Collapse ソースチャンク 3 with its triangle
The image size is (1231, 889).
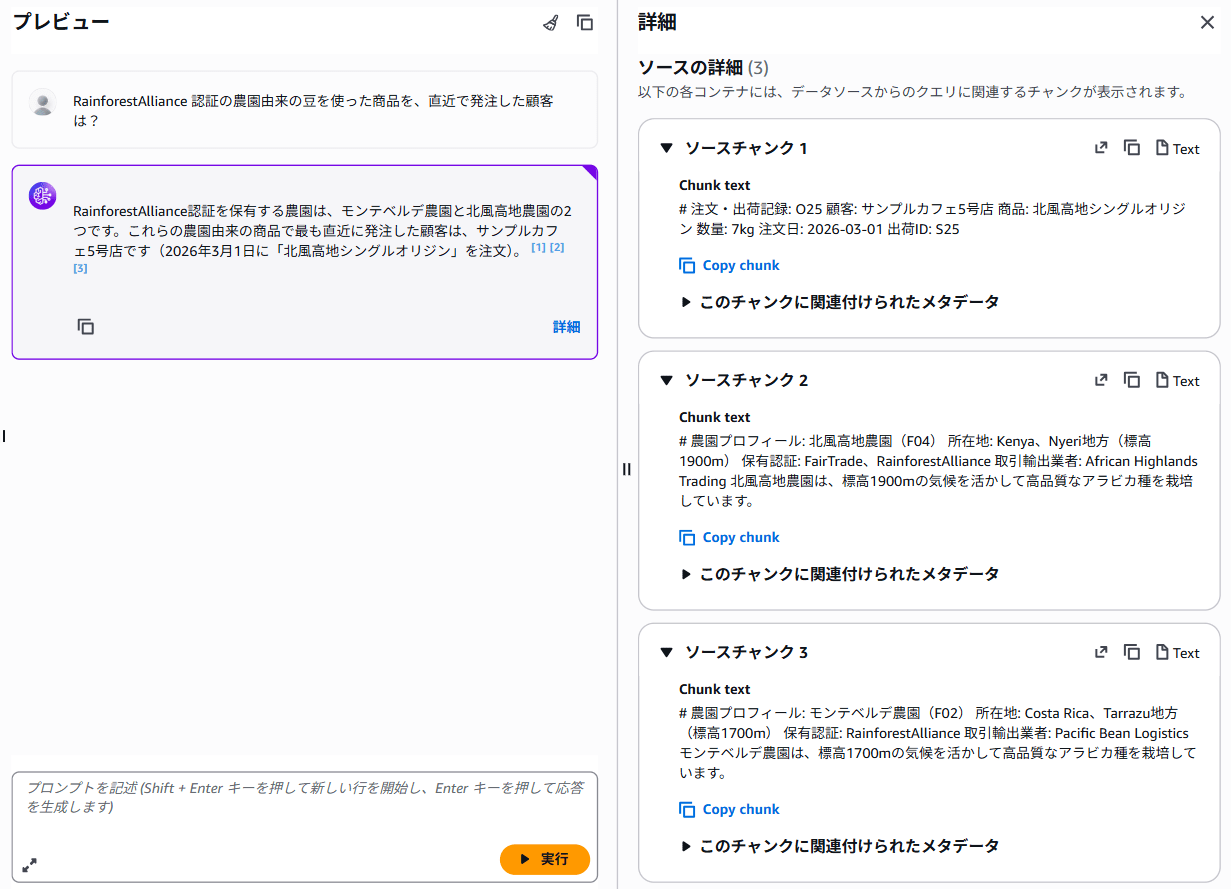coord(666,652)
